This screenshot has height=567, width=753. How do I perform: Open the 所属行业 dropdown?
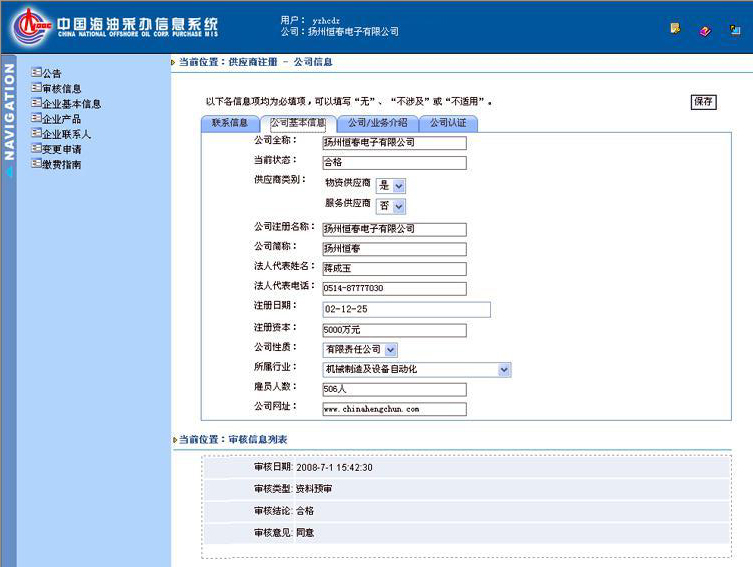click(417, 370)
